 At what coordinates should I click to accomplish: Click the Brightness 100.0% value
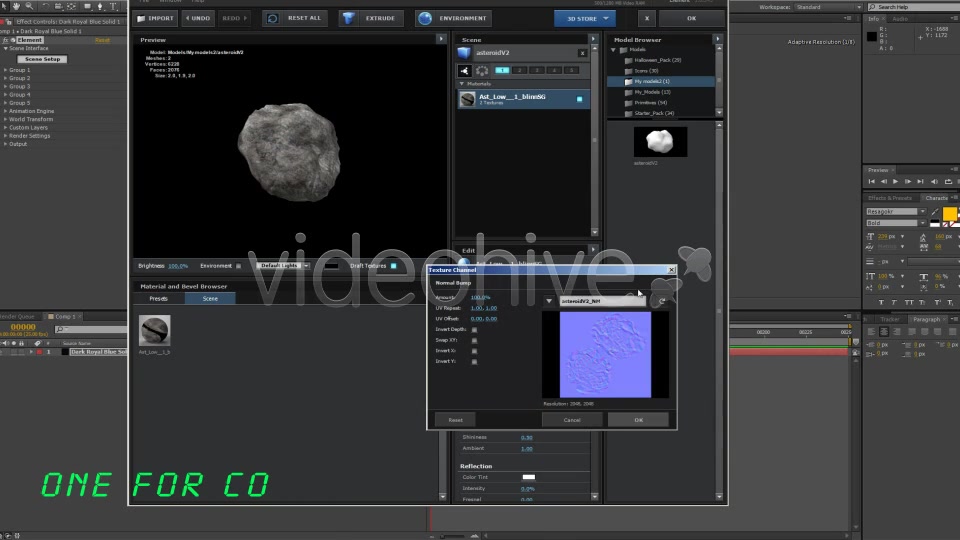[178, 266]
